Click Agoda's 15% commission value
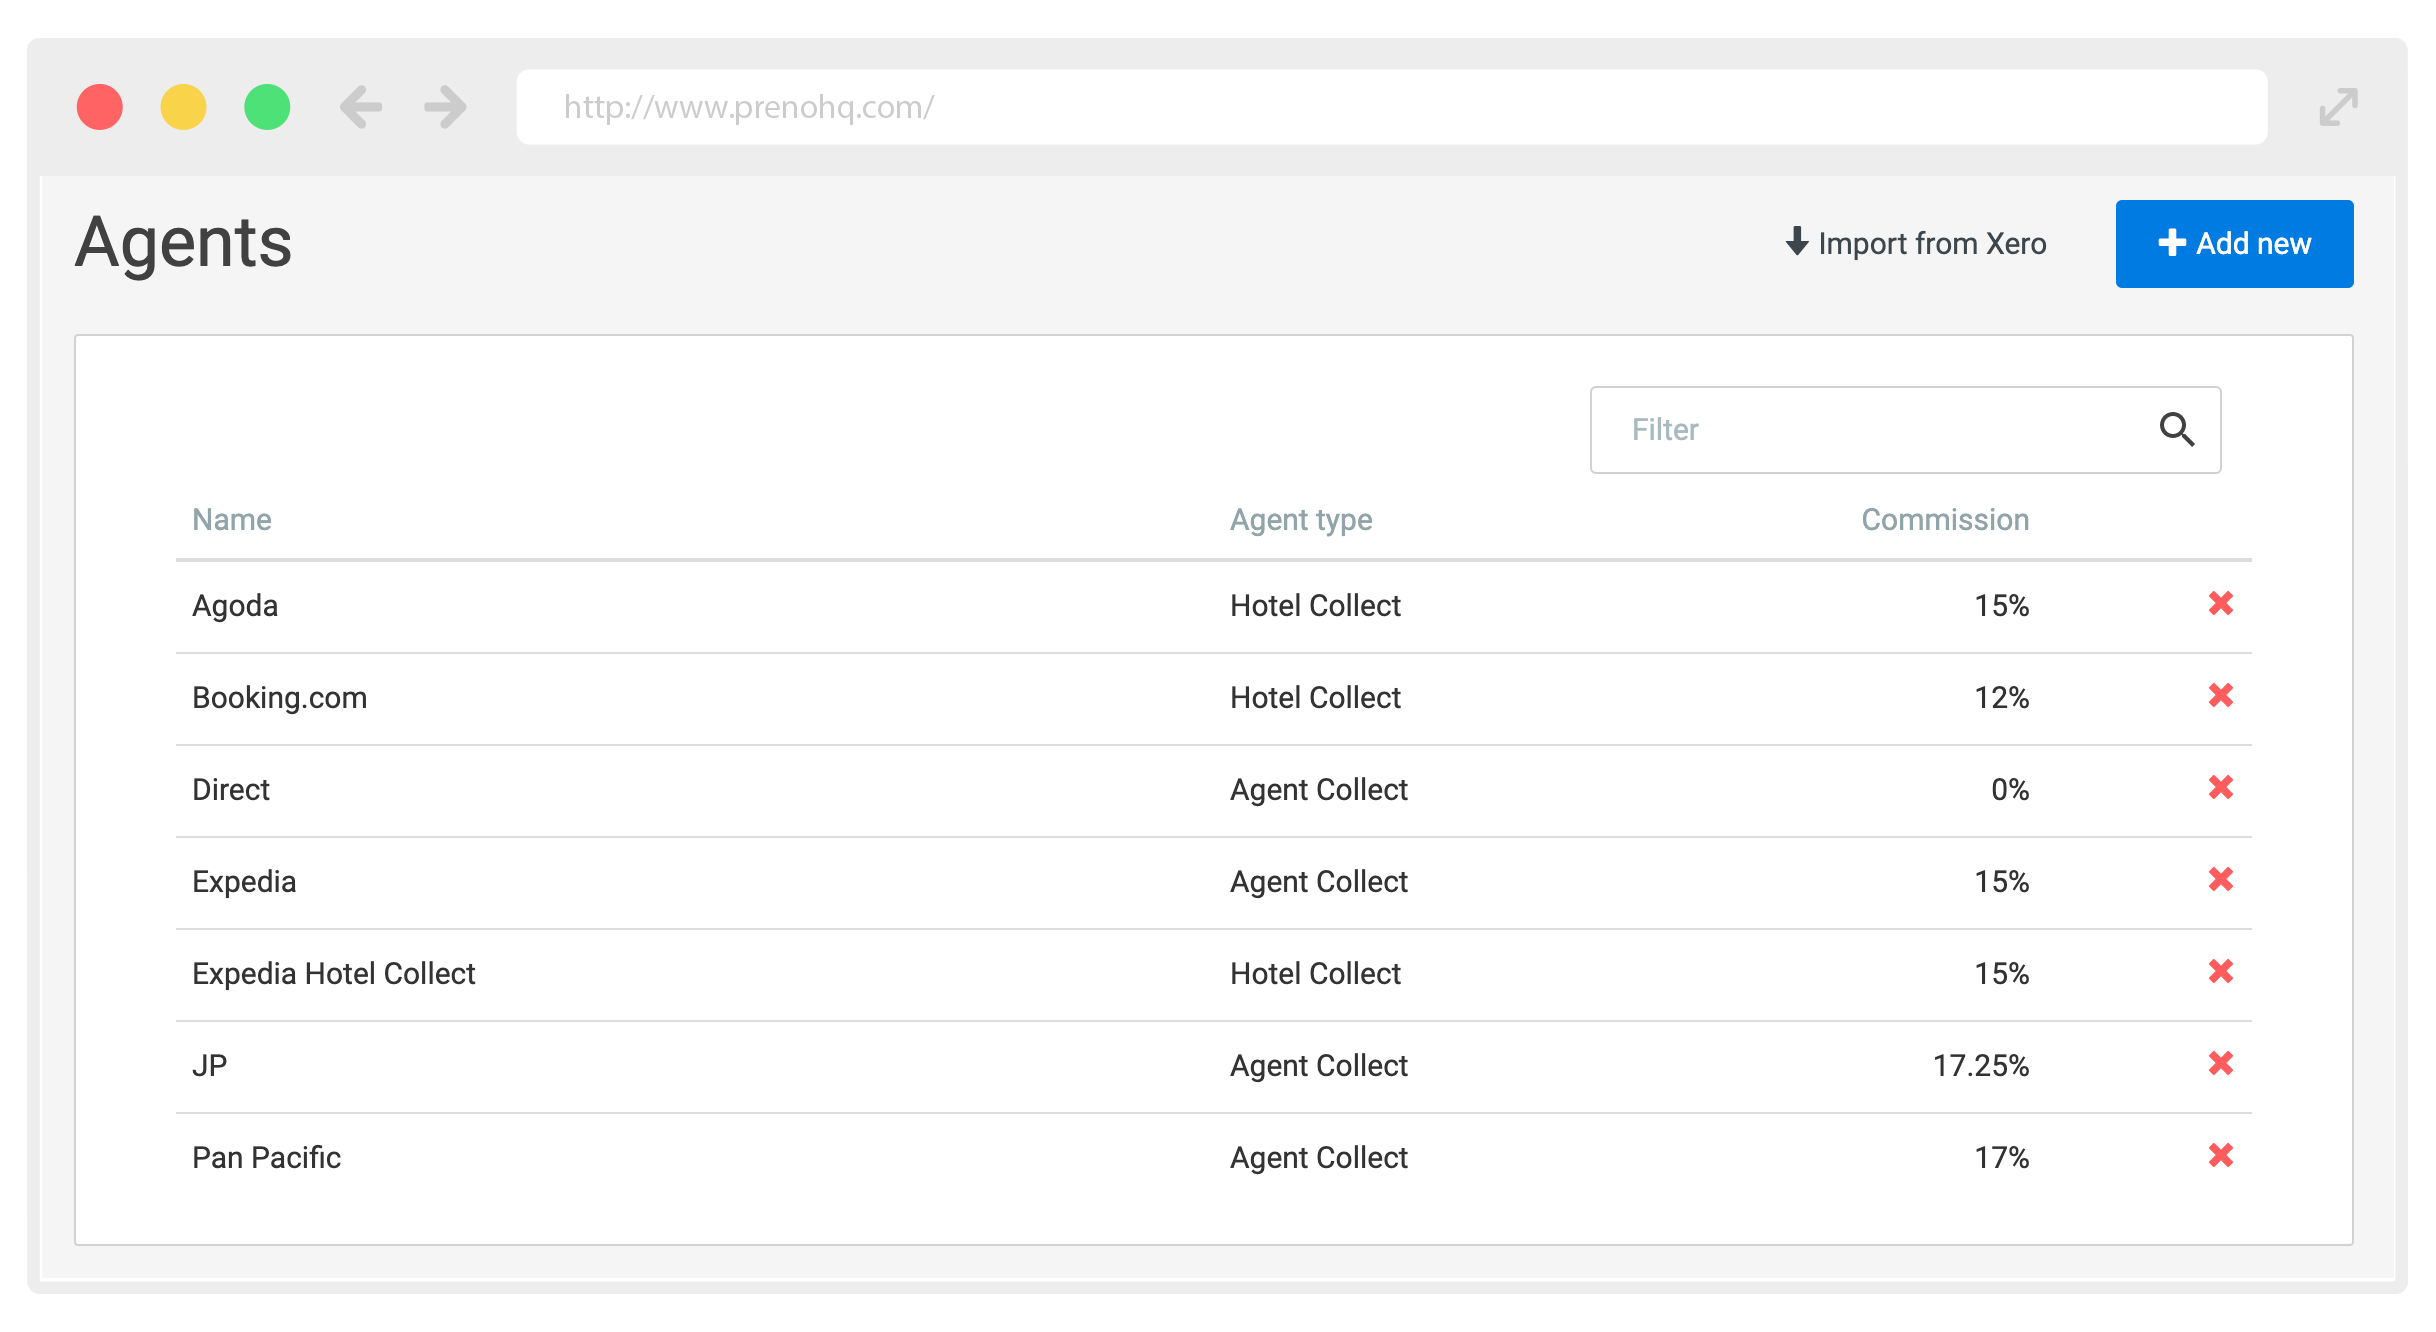This screenshot has width=2436, height=1332. point(2001,606)
